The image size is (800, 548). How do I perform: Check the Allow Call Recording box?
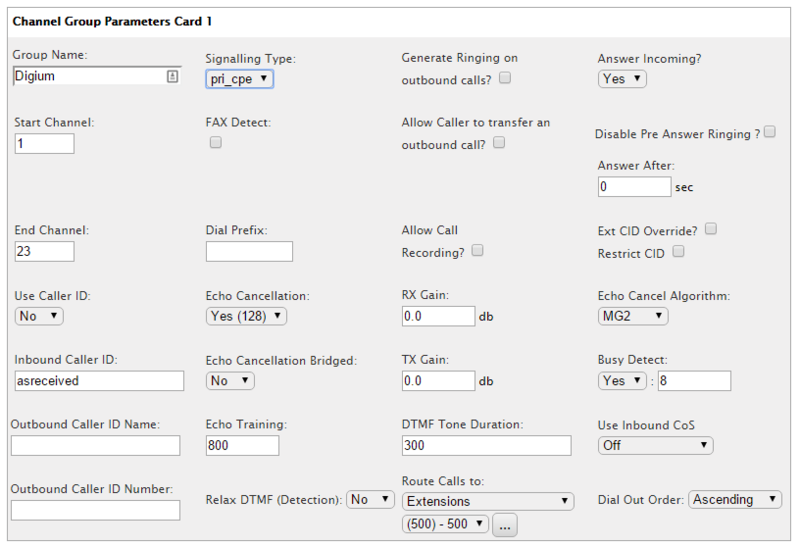tap(477, 251)
